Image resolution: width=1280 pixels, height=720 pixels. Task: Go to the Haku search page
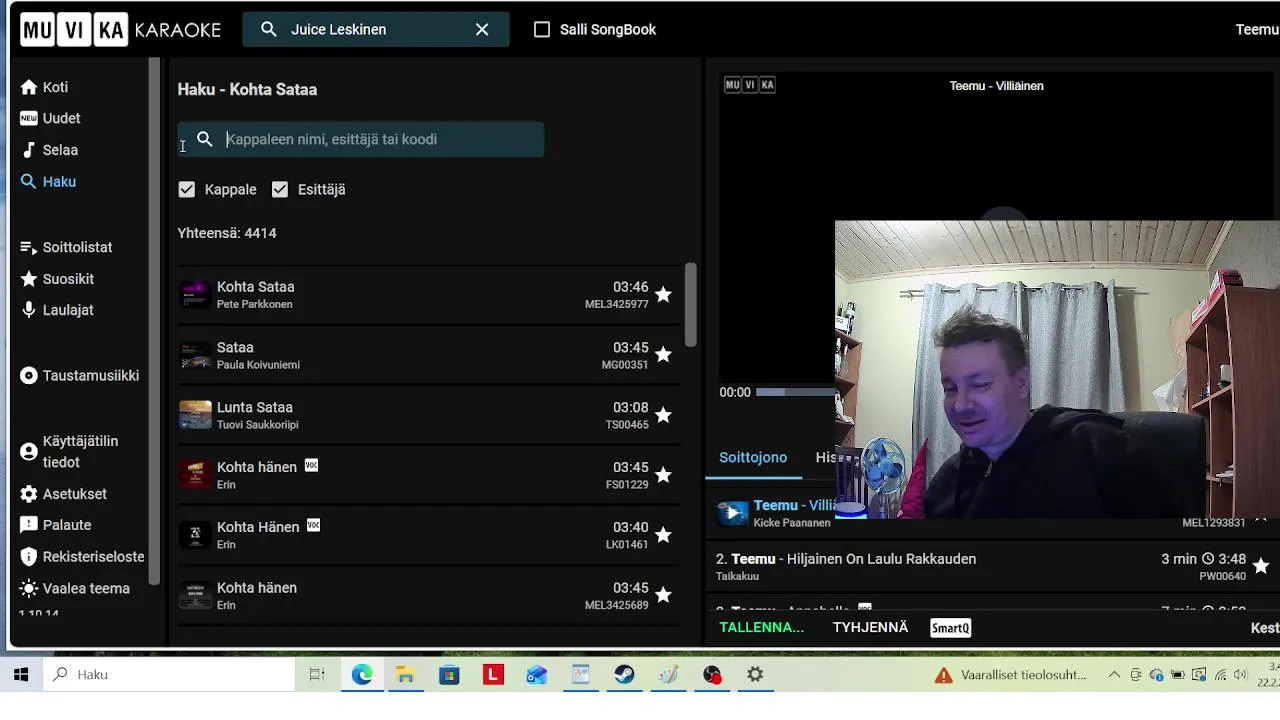(x=48, y=182)
